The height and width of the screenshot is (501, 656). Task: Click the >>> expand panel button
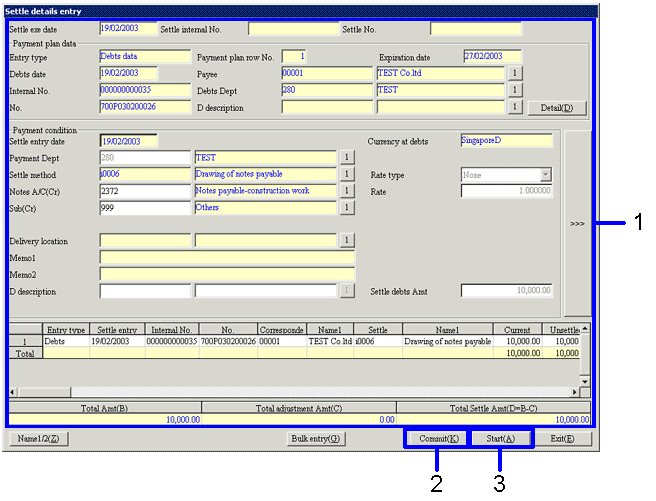[x=577, y=224]
